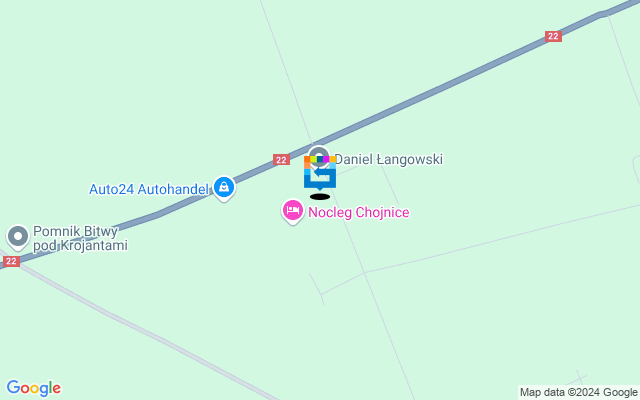Click the highway between Auto24 and route 22 shield
This screenshot has width=640, height=400.
click(254, 172)
